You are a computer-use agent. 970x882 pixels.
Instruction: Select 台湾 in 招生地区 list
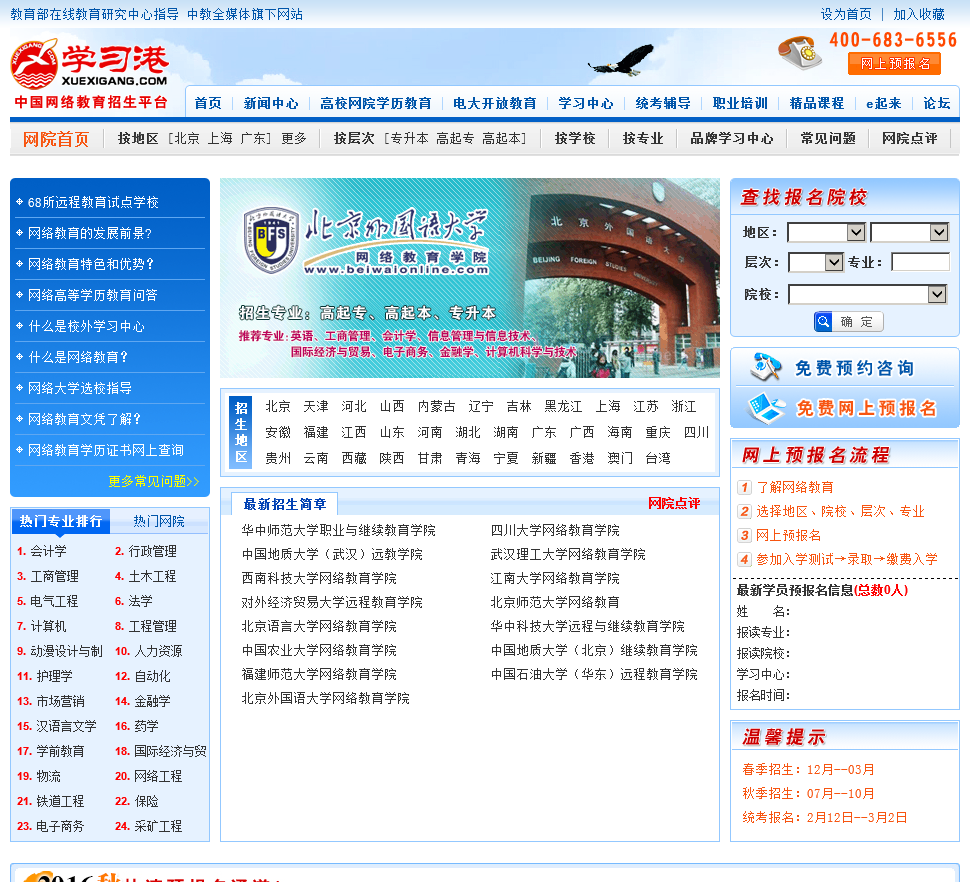click(x=658, y=458)
